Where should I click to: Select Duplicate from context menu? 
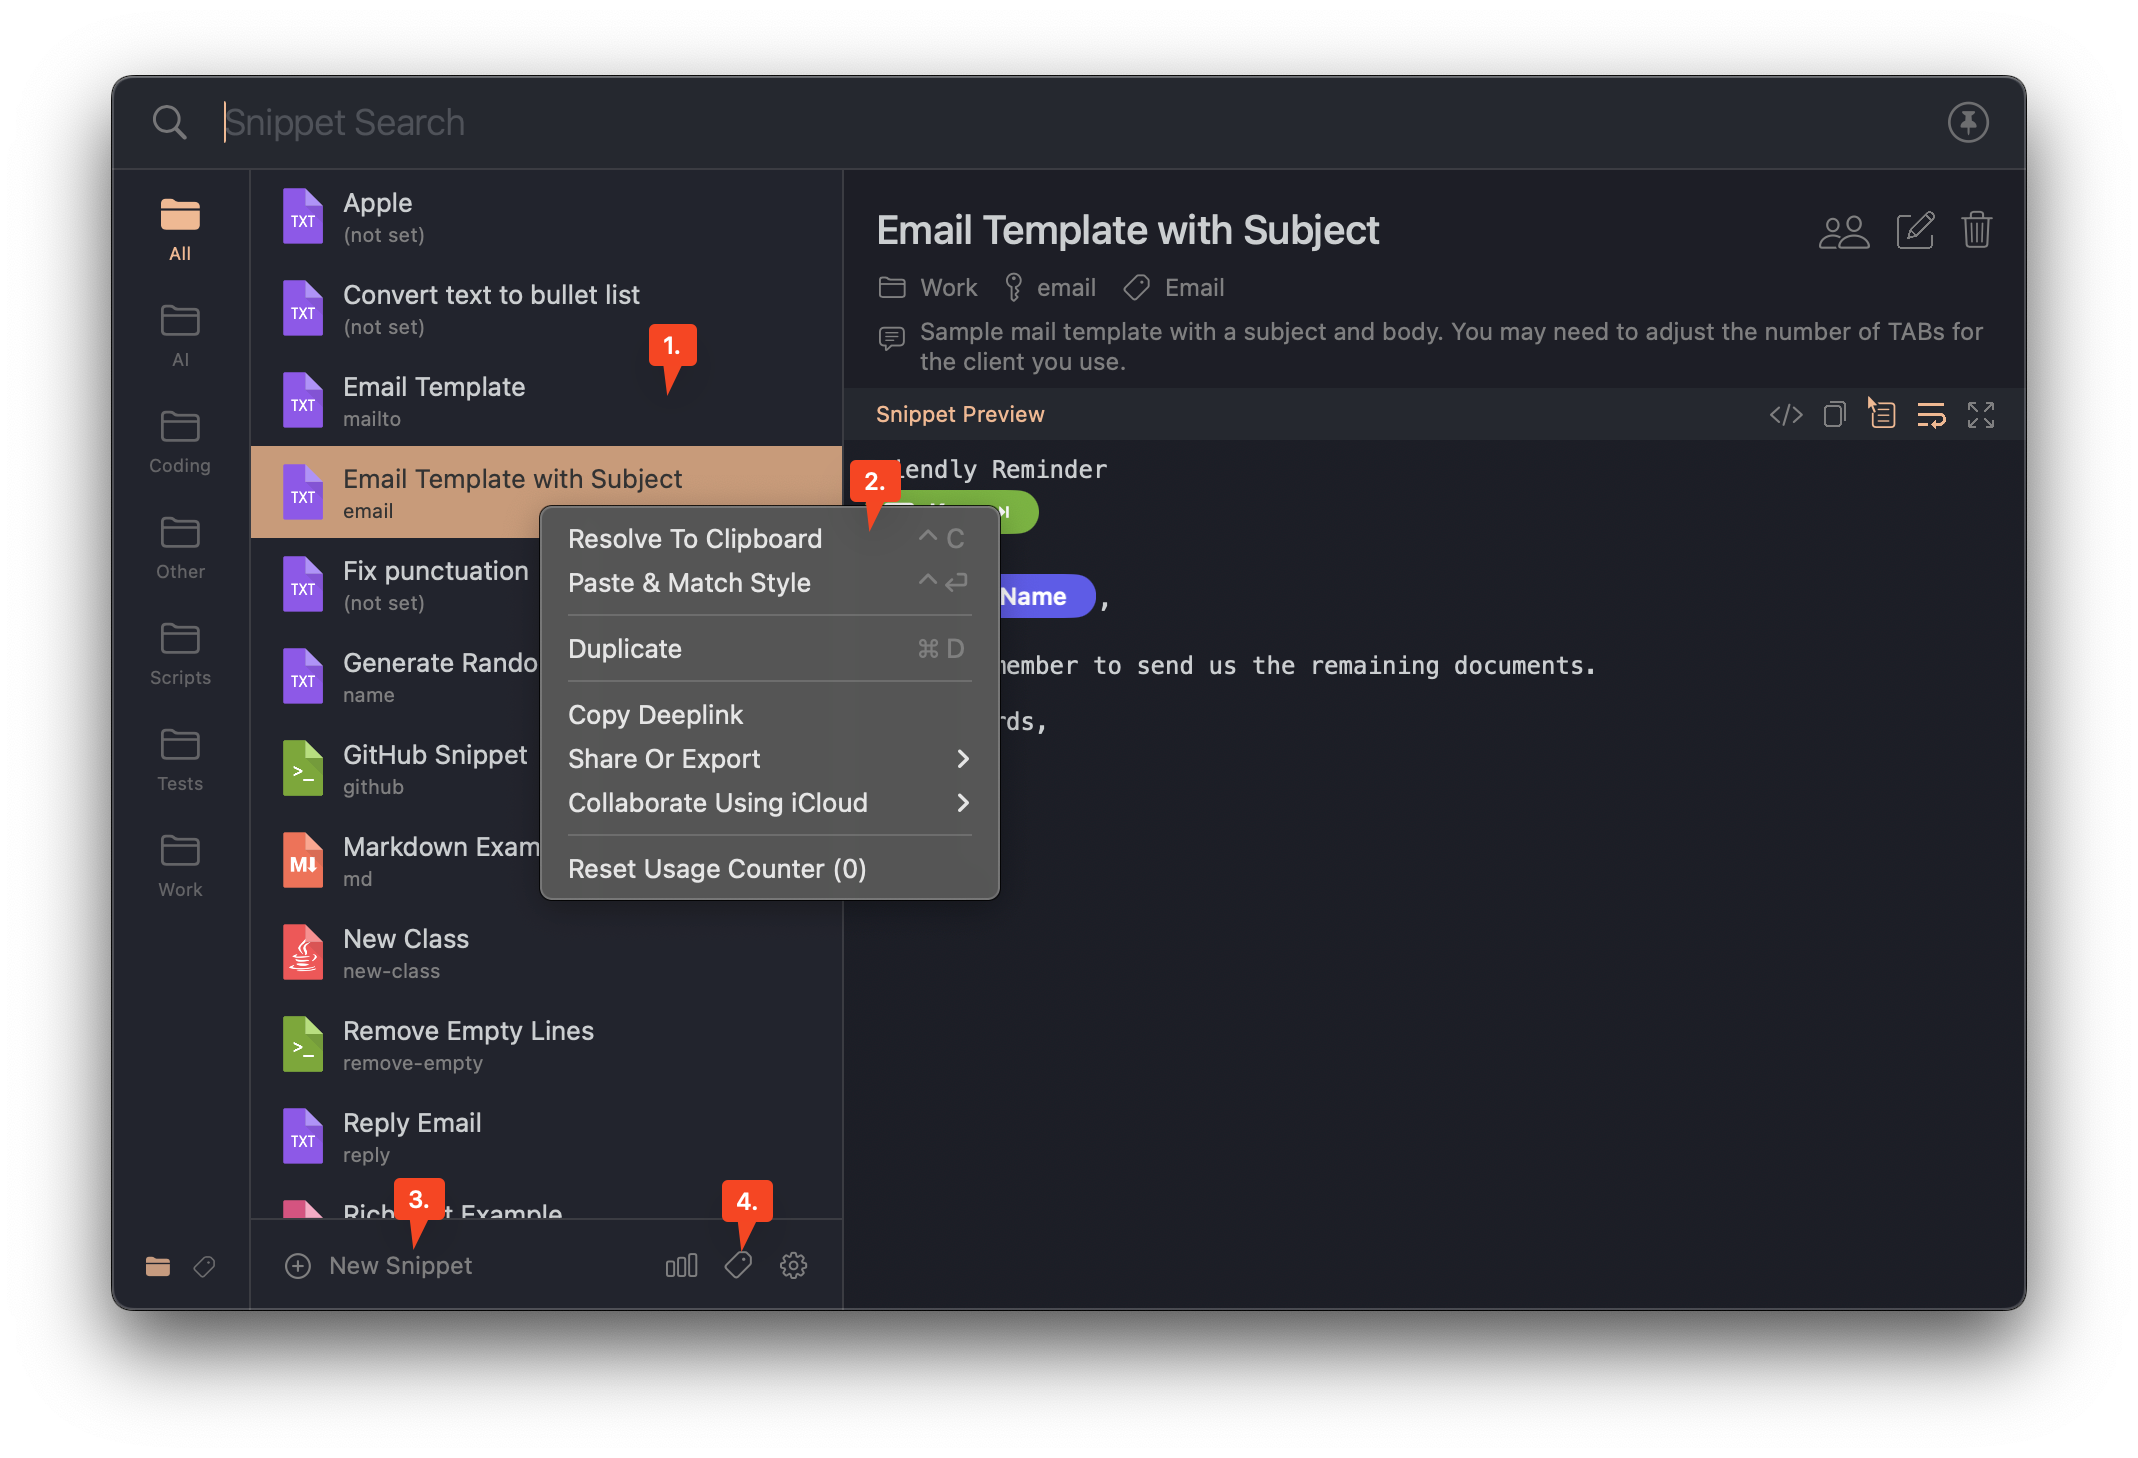pos(625,647)
